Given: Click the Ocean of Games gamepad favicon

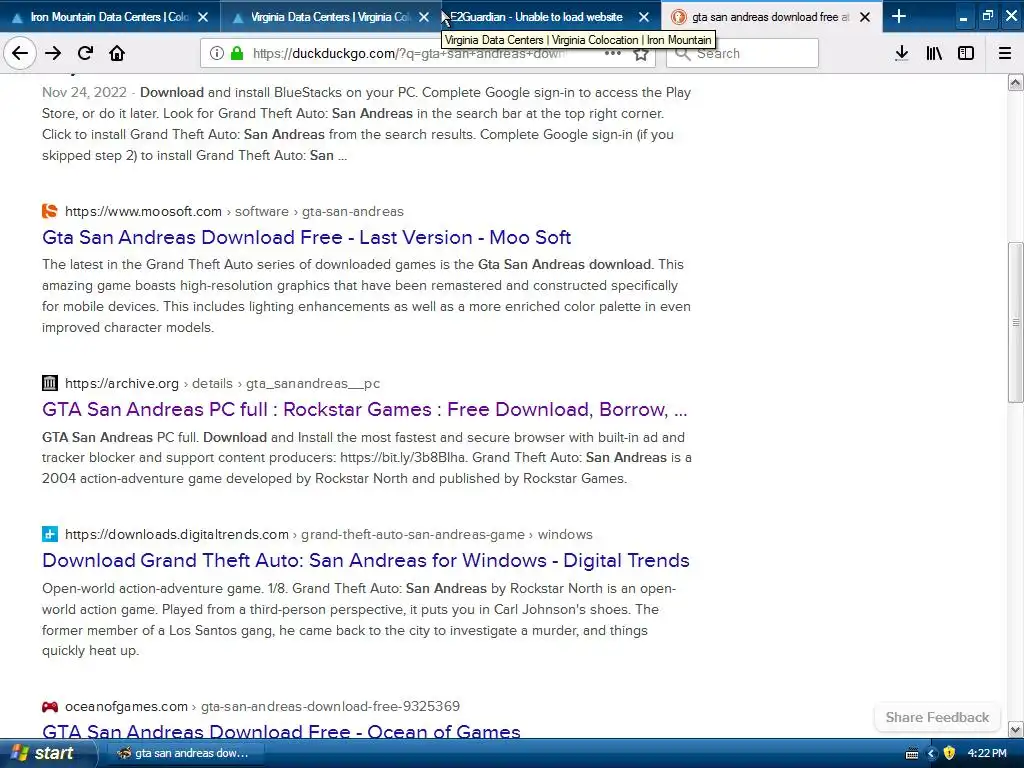Looking at the screenshot, I should 50,706.
